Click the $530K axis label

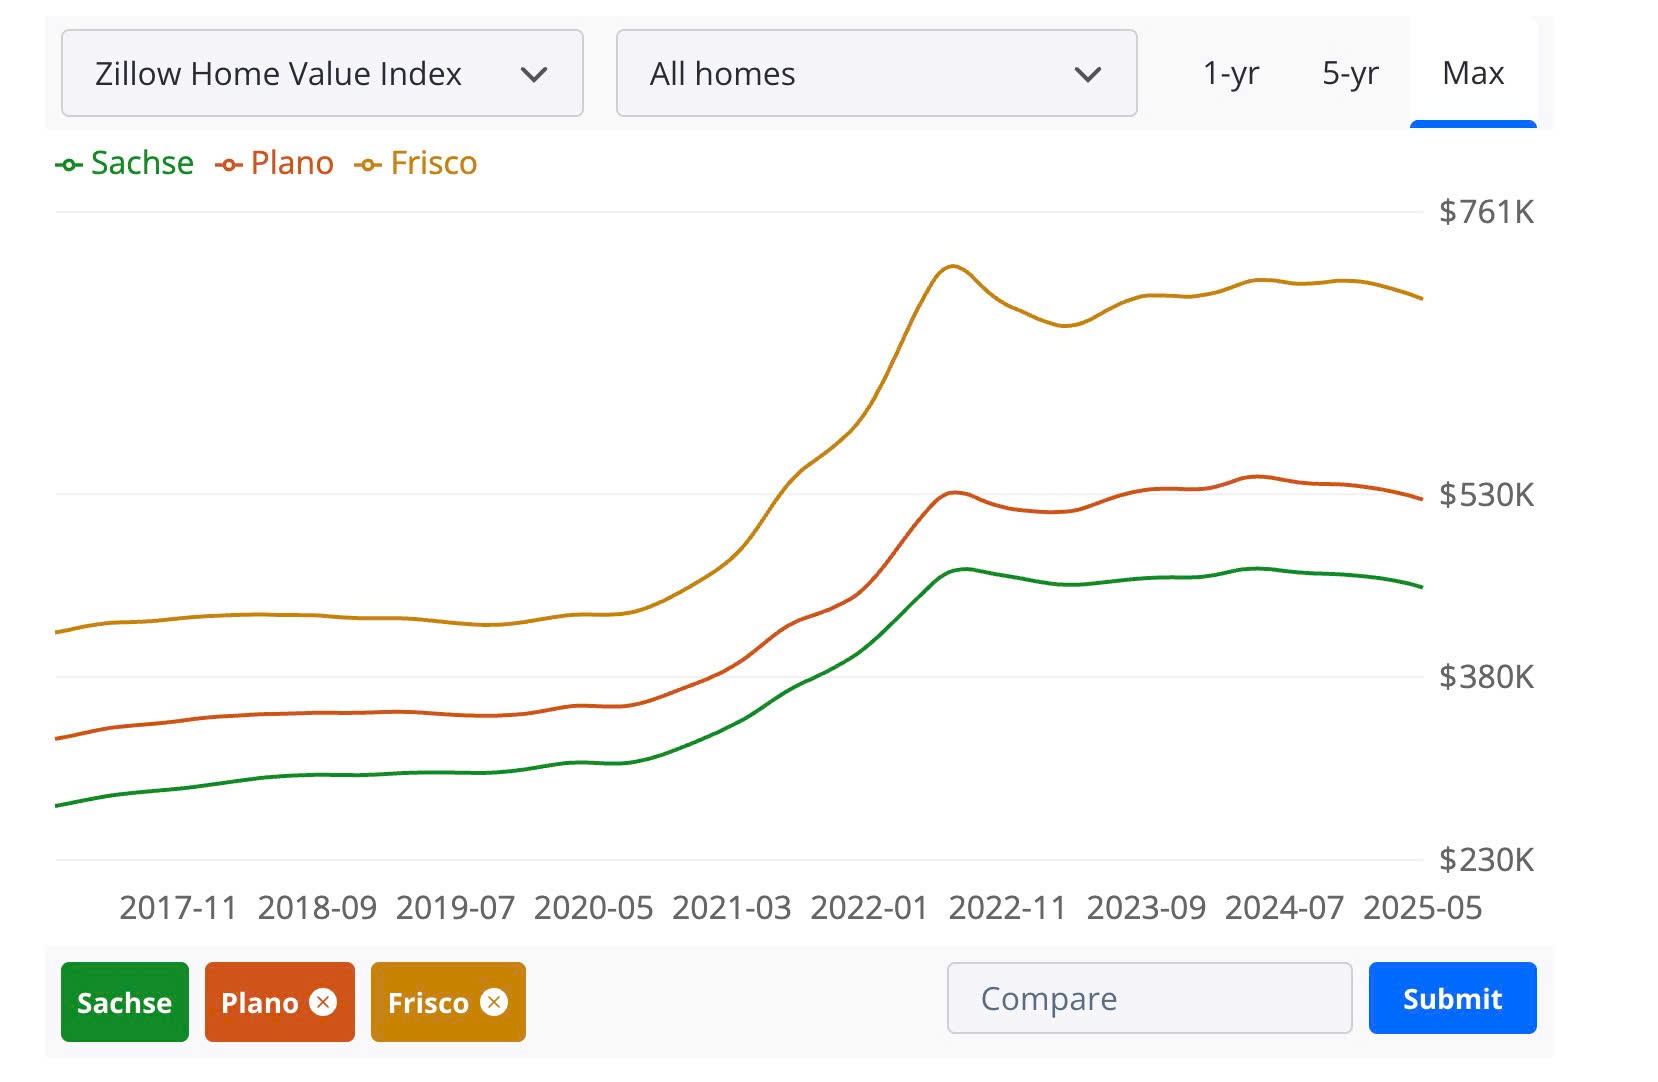[x=1486, y=495]
